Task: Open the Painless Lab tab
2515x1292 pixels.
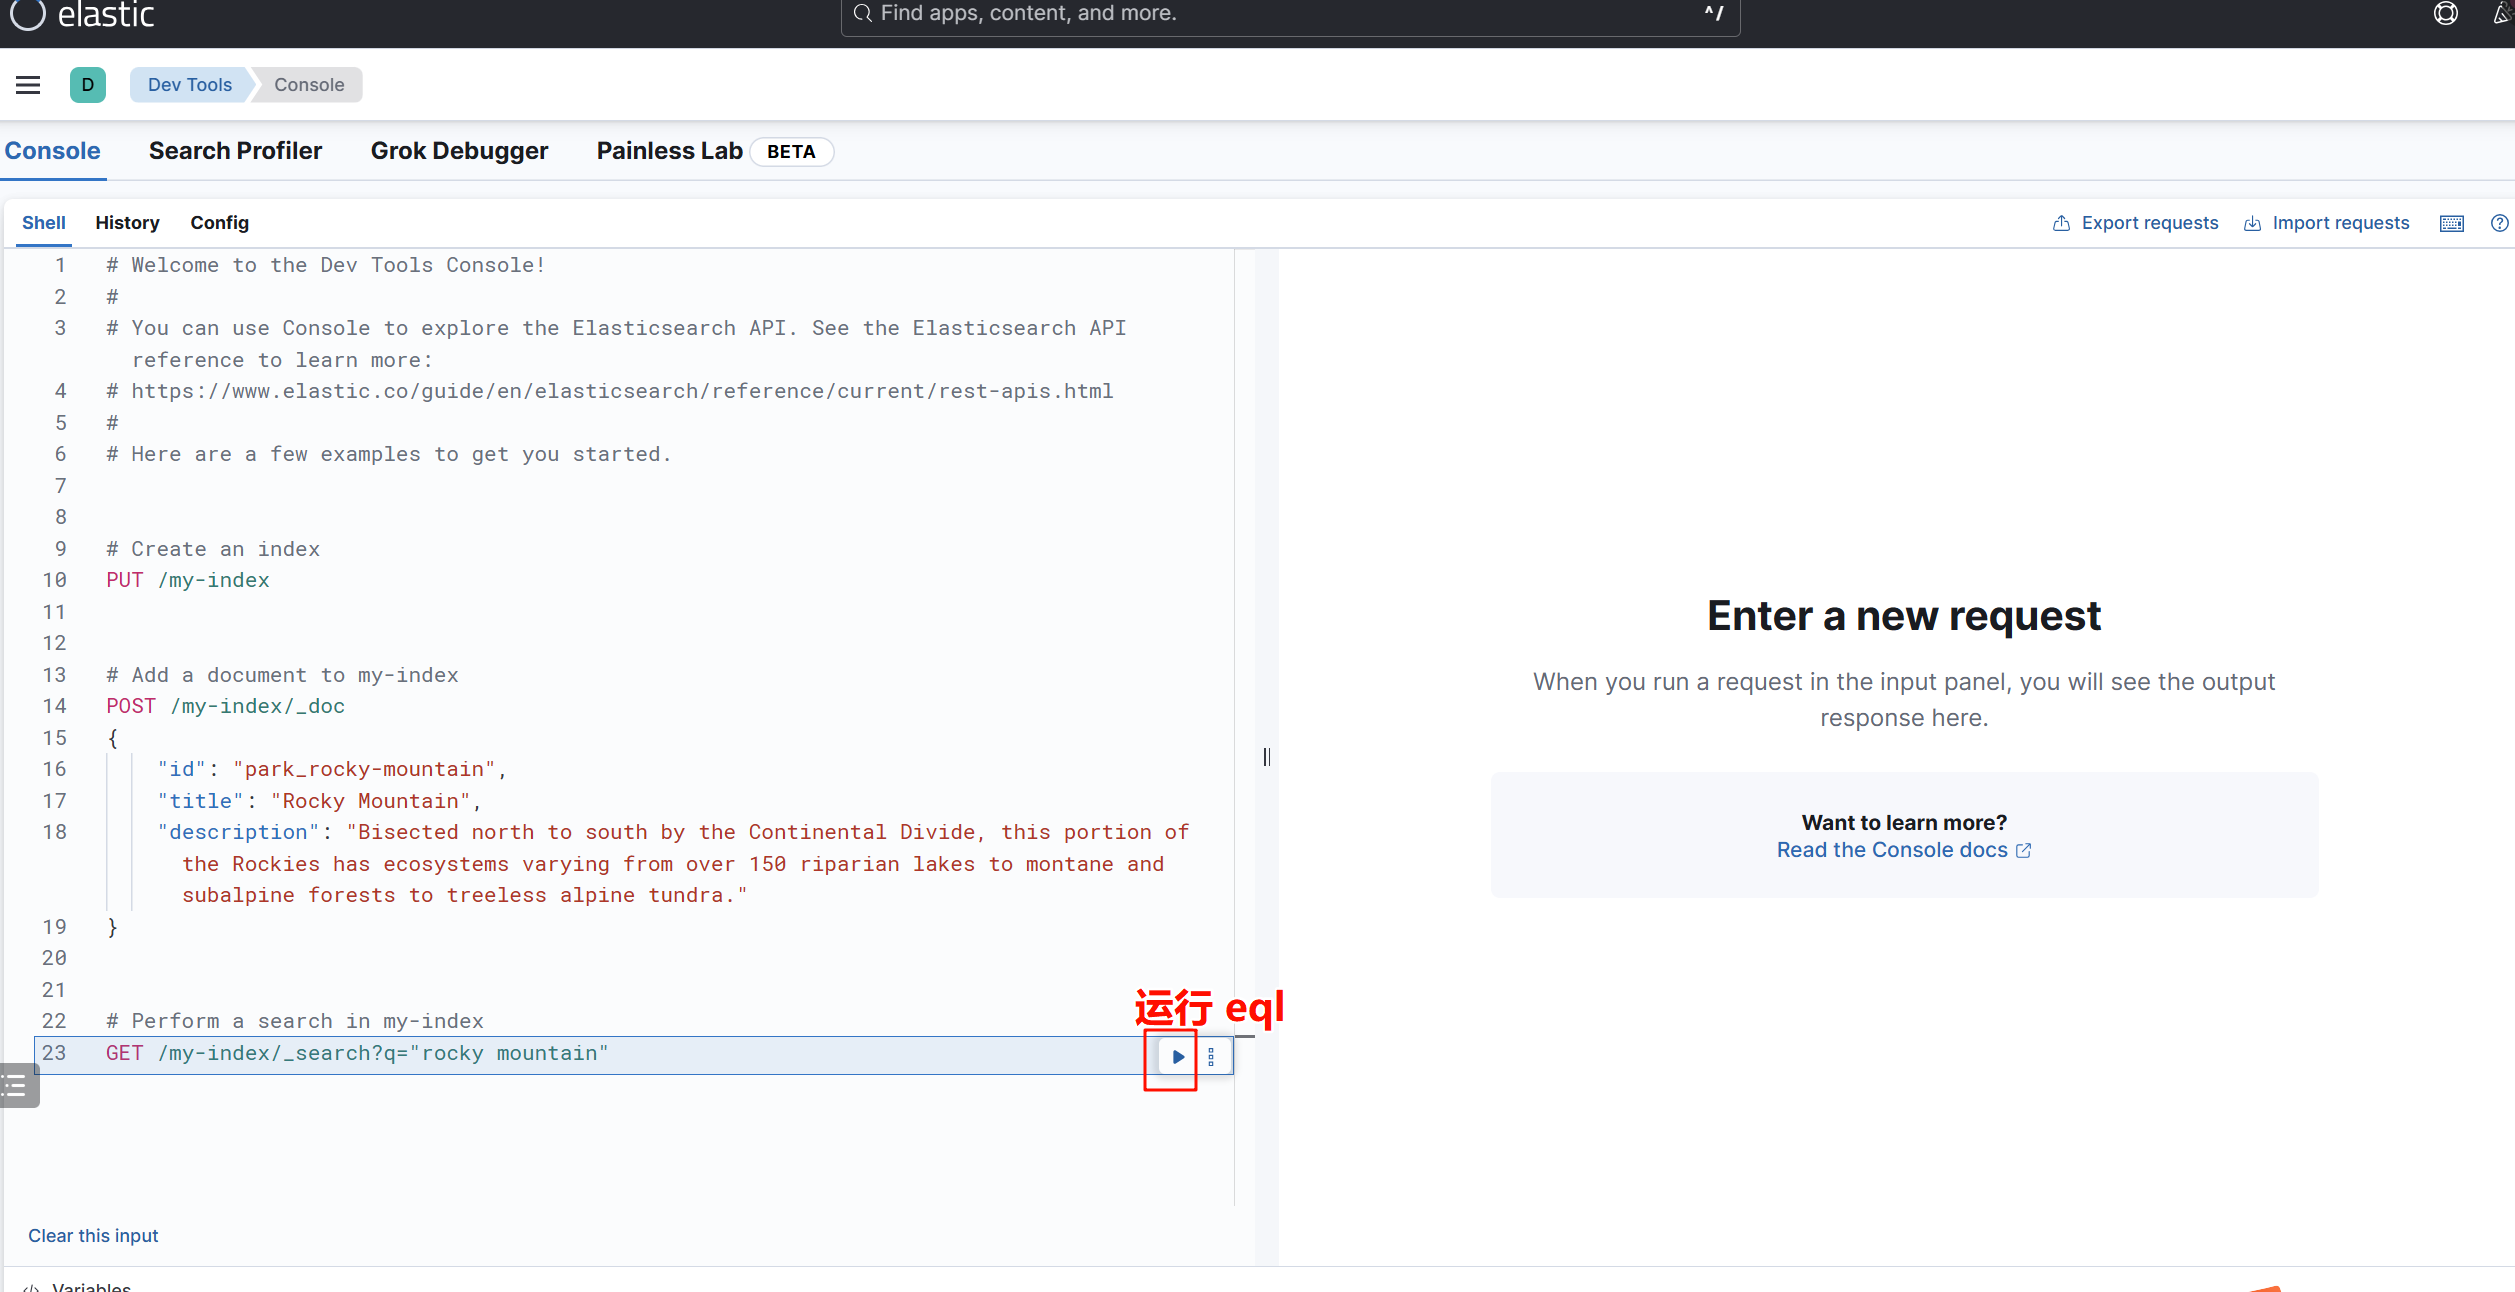Action: 669,151
